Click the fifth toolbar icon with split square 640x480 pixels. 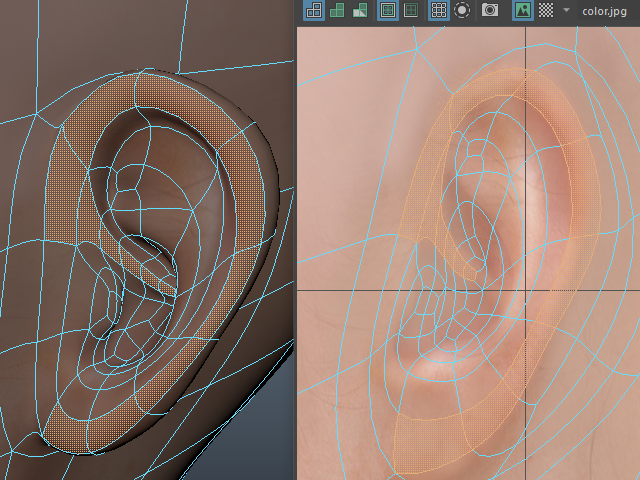[x=411, y=10]
